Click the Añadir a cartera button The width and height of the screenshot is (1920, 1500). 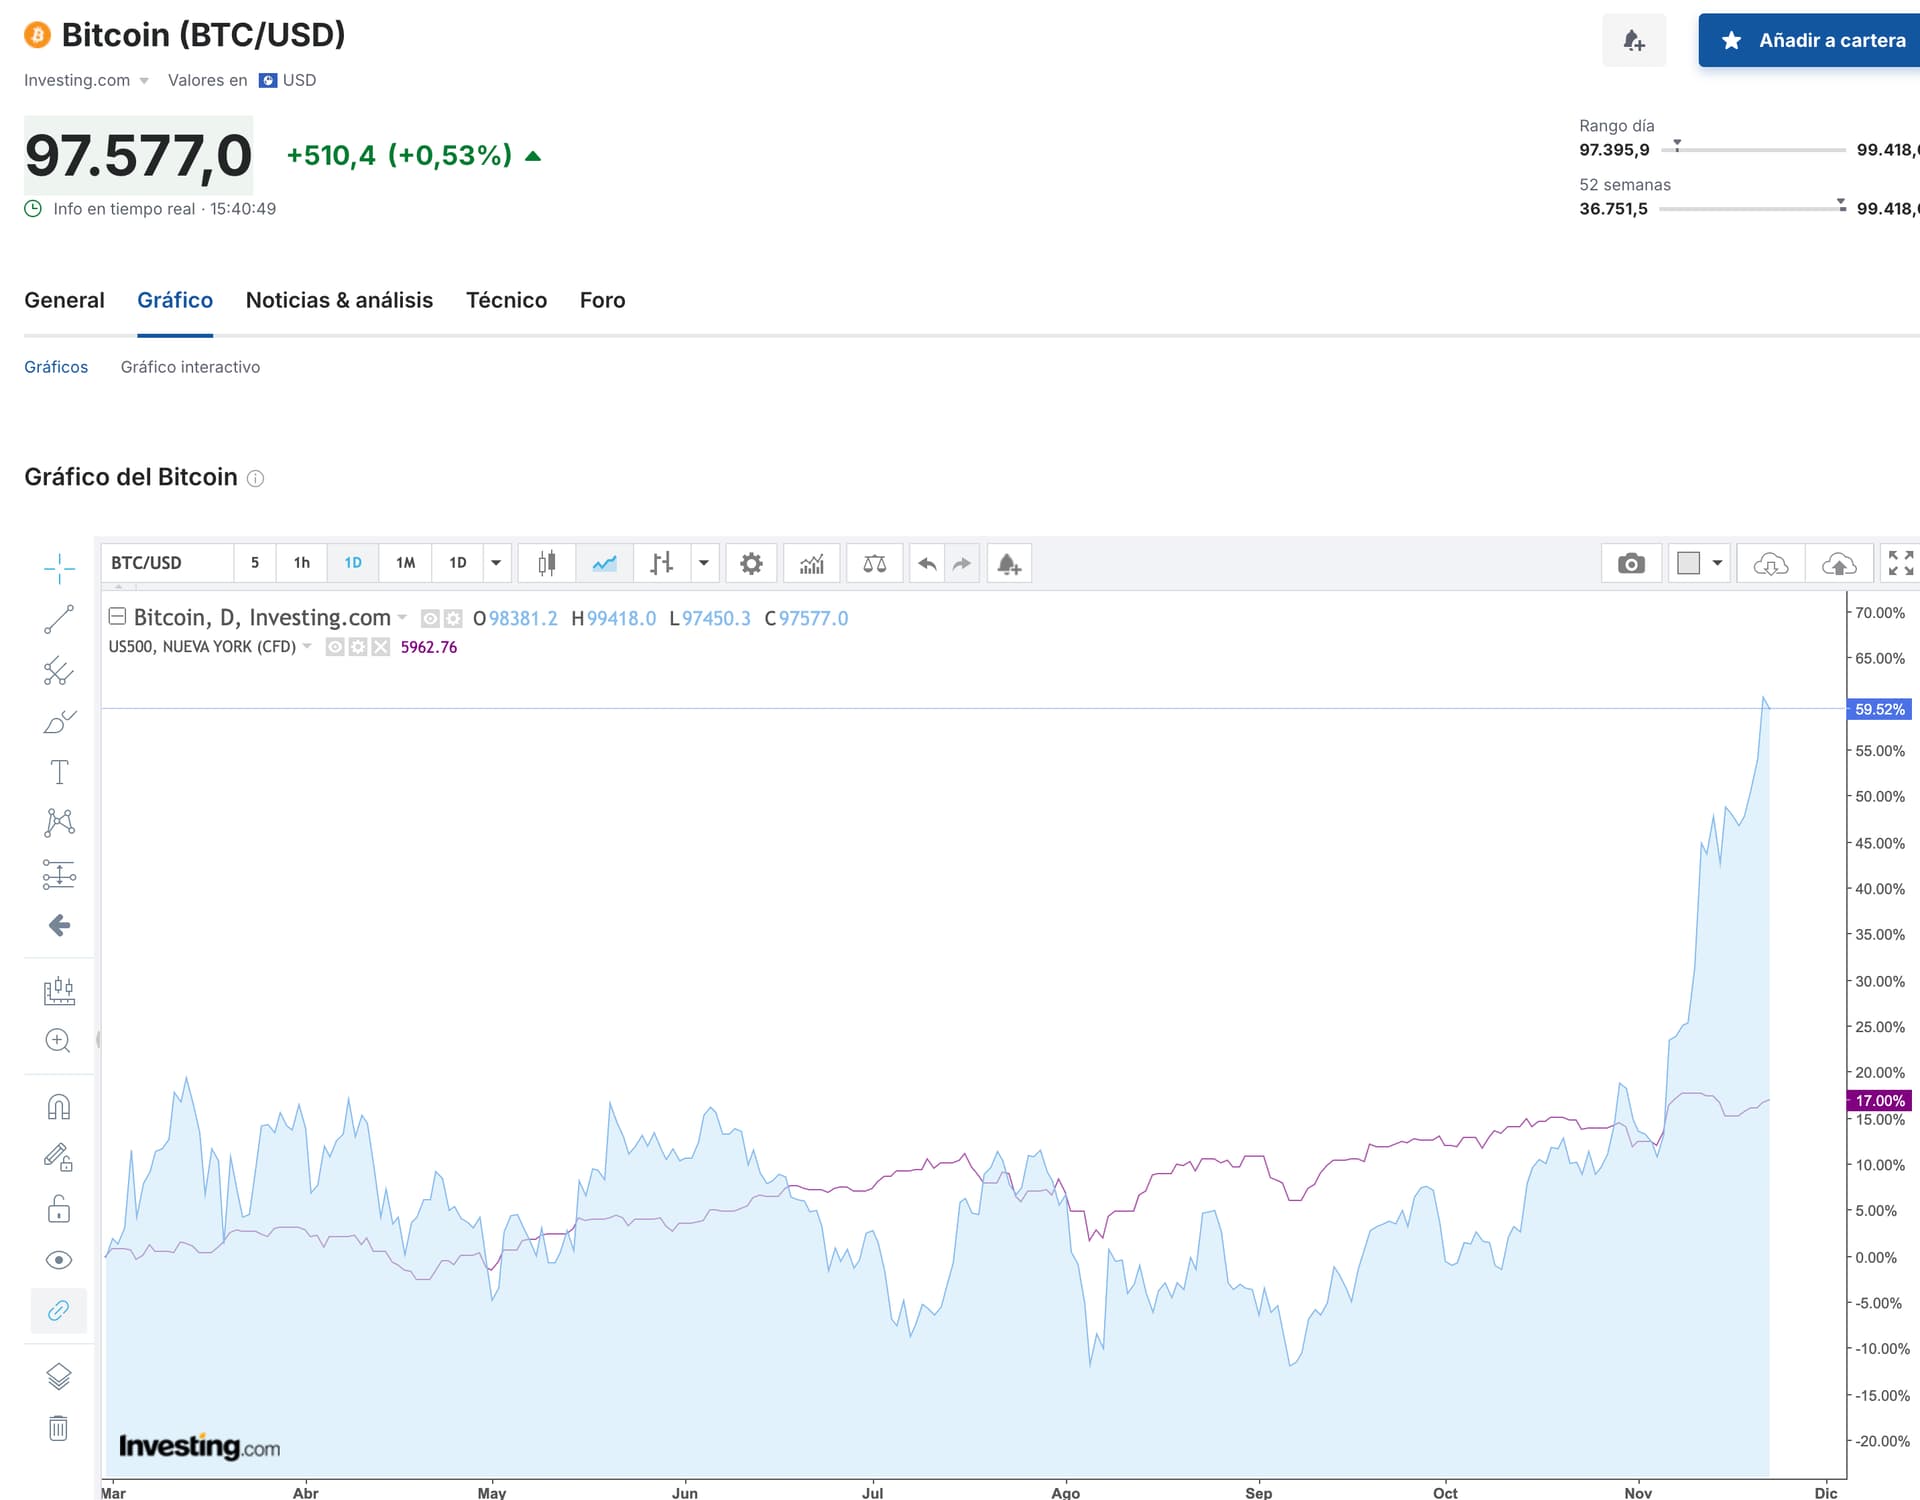pos(1812,40)
